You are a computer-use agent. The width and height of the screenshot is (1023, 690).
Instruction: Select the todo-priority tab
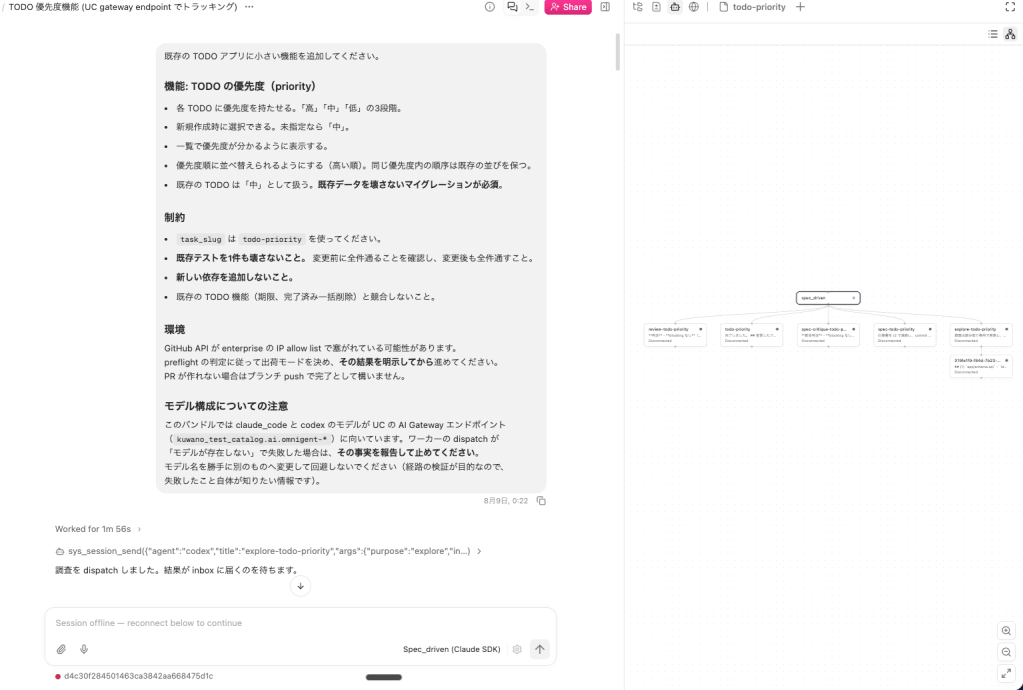[752, 7]
